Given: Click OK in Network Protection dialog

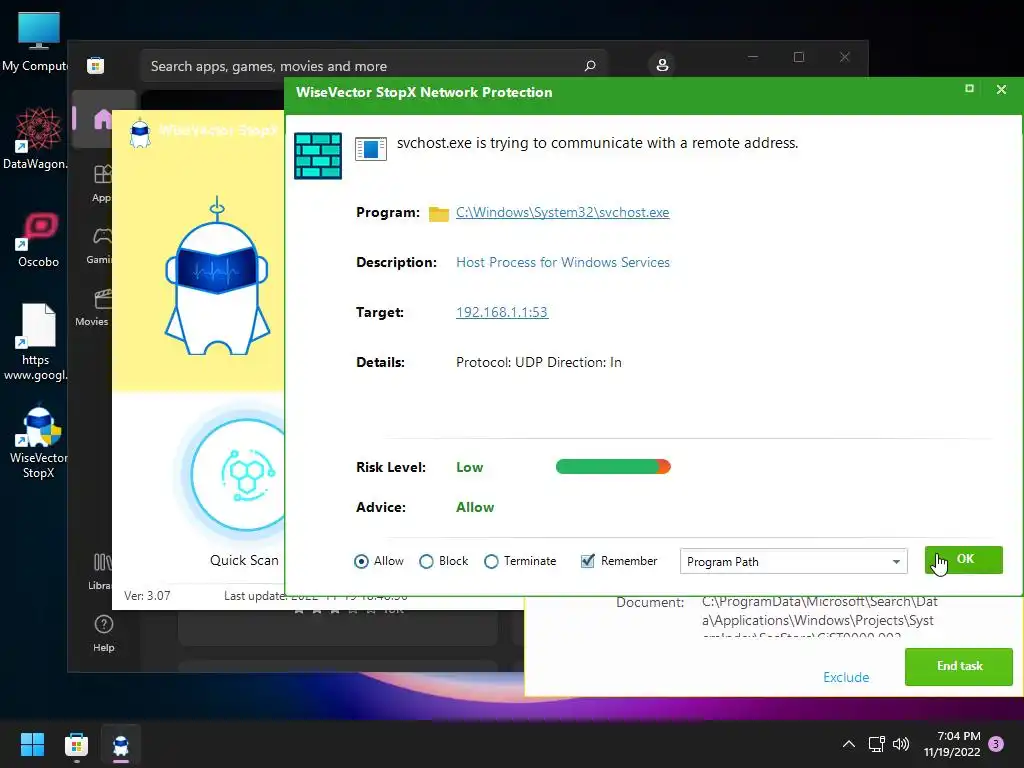Looking at the screenshot, I should click(964, 560).
